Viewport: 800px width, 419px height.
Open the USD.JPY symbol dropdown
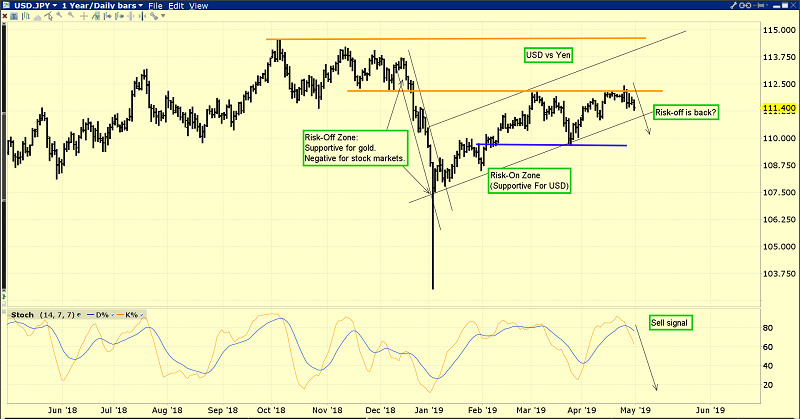[x=34, y=5]
